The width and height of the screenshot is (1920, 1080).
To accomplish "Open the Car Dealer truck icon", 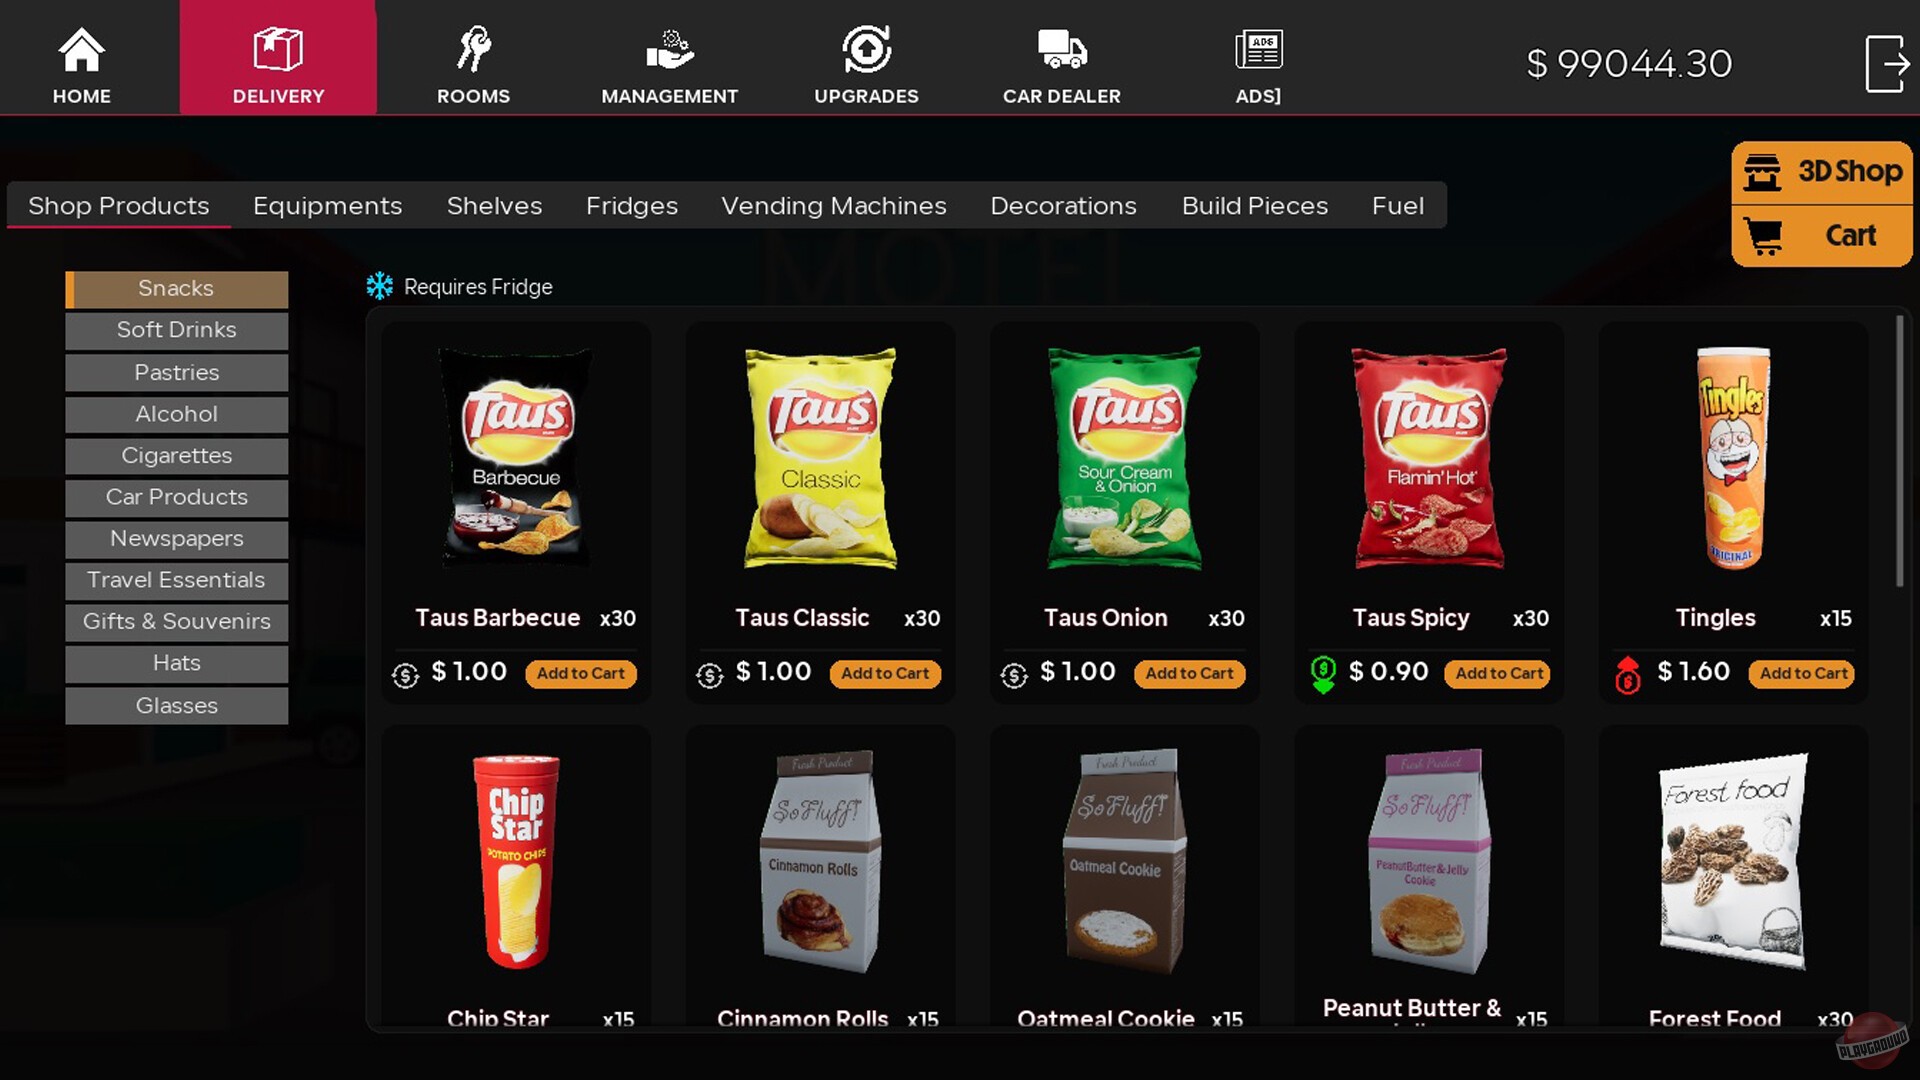I will tap(1061, 50).
